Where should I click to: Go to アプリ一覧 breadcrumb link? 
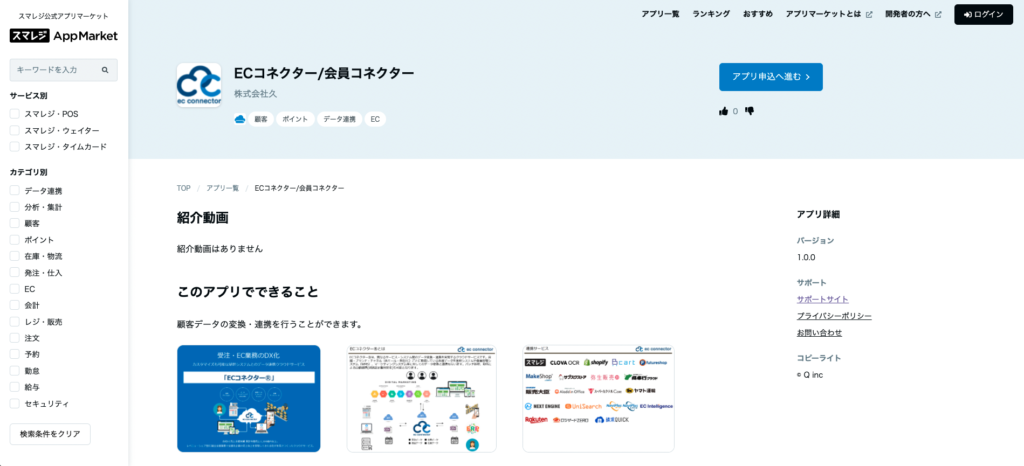(x=223, y=188)
